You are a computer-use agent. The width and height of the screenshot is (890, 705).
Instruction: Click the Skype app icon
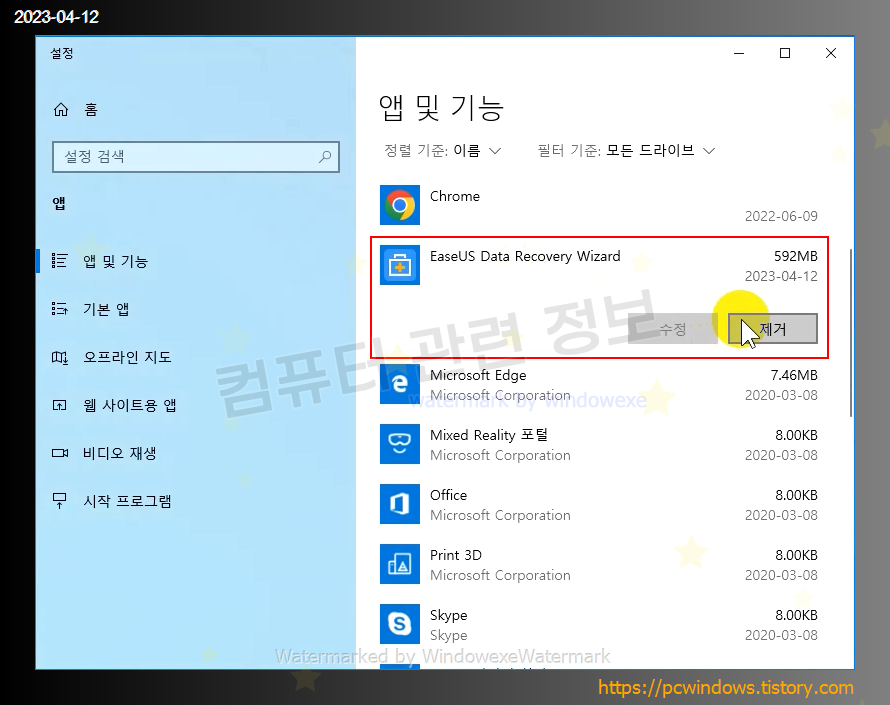pyautogui.click(x=400, y=624)
